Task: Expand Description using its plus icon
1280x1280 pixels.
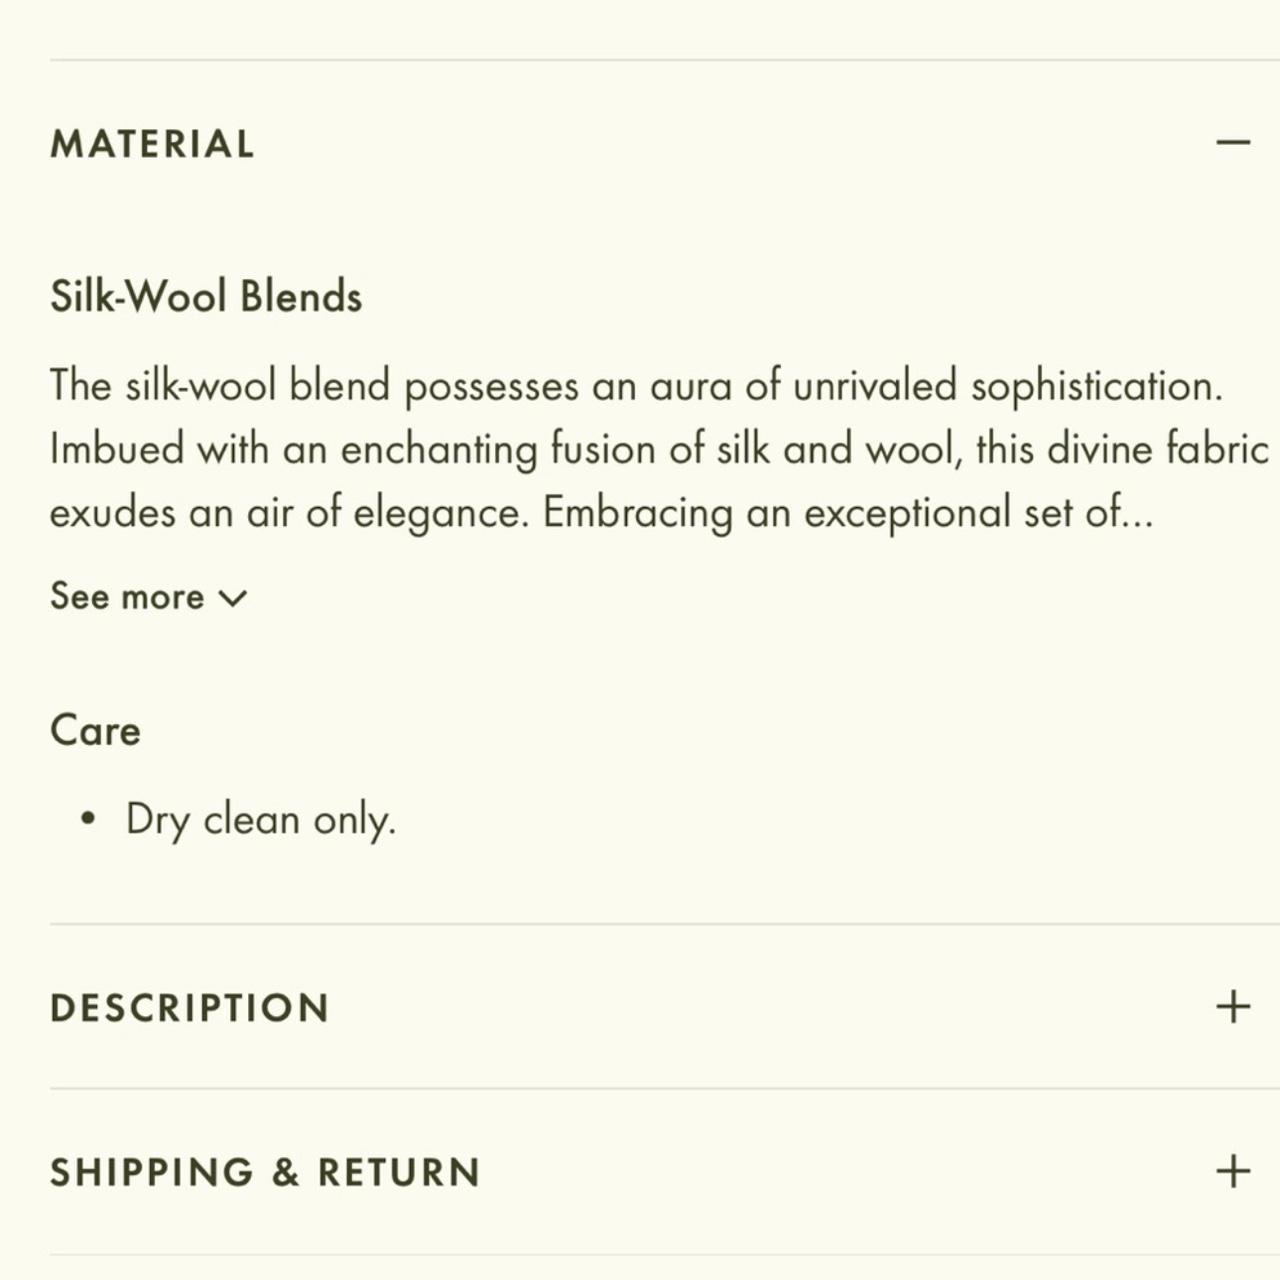Action: click(x=1233, y=1006)
